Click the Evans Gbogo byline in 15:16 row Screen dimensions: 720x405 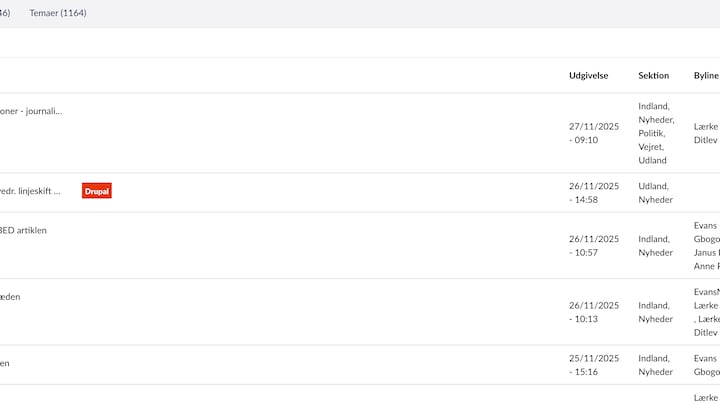tap(706, 364)
